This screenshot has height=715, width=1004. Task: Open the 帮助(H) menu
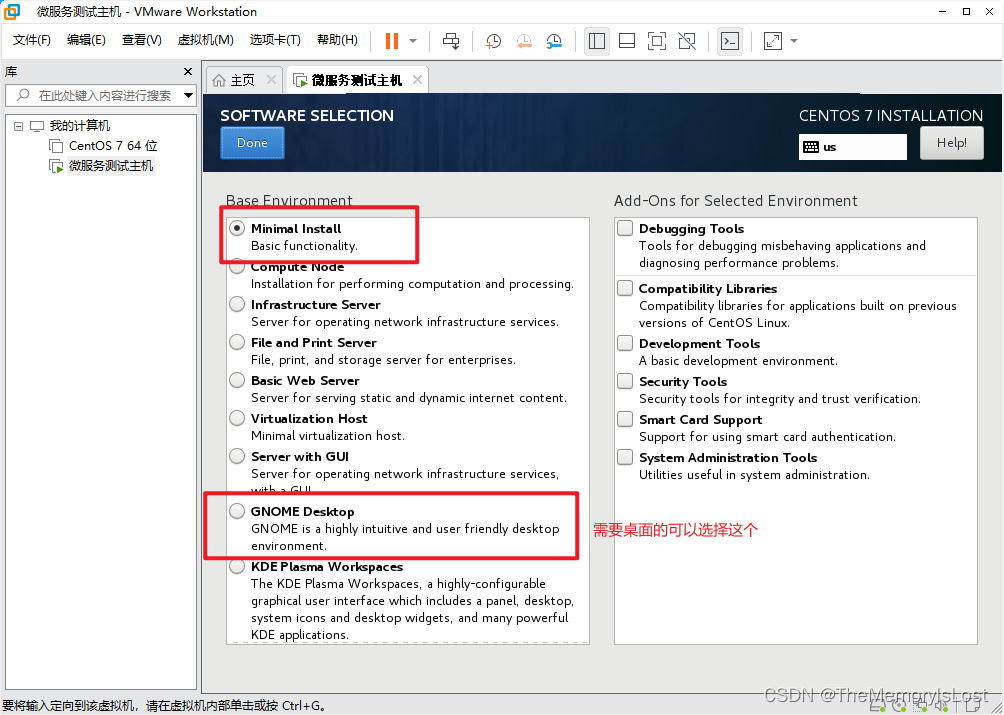[337, 40]
